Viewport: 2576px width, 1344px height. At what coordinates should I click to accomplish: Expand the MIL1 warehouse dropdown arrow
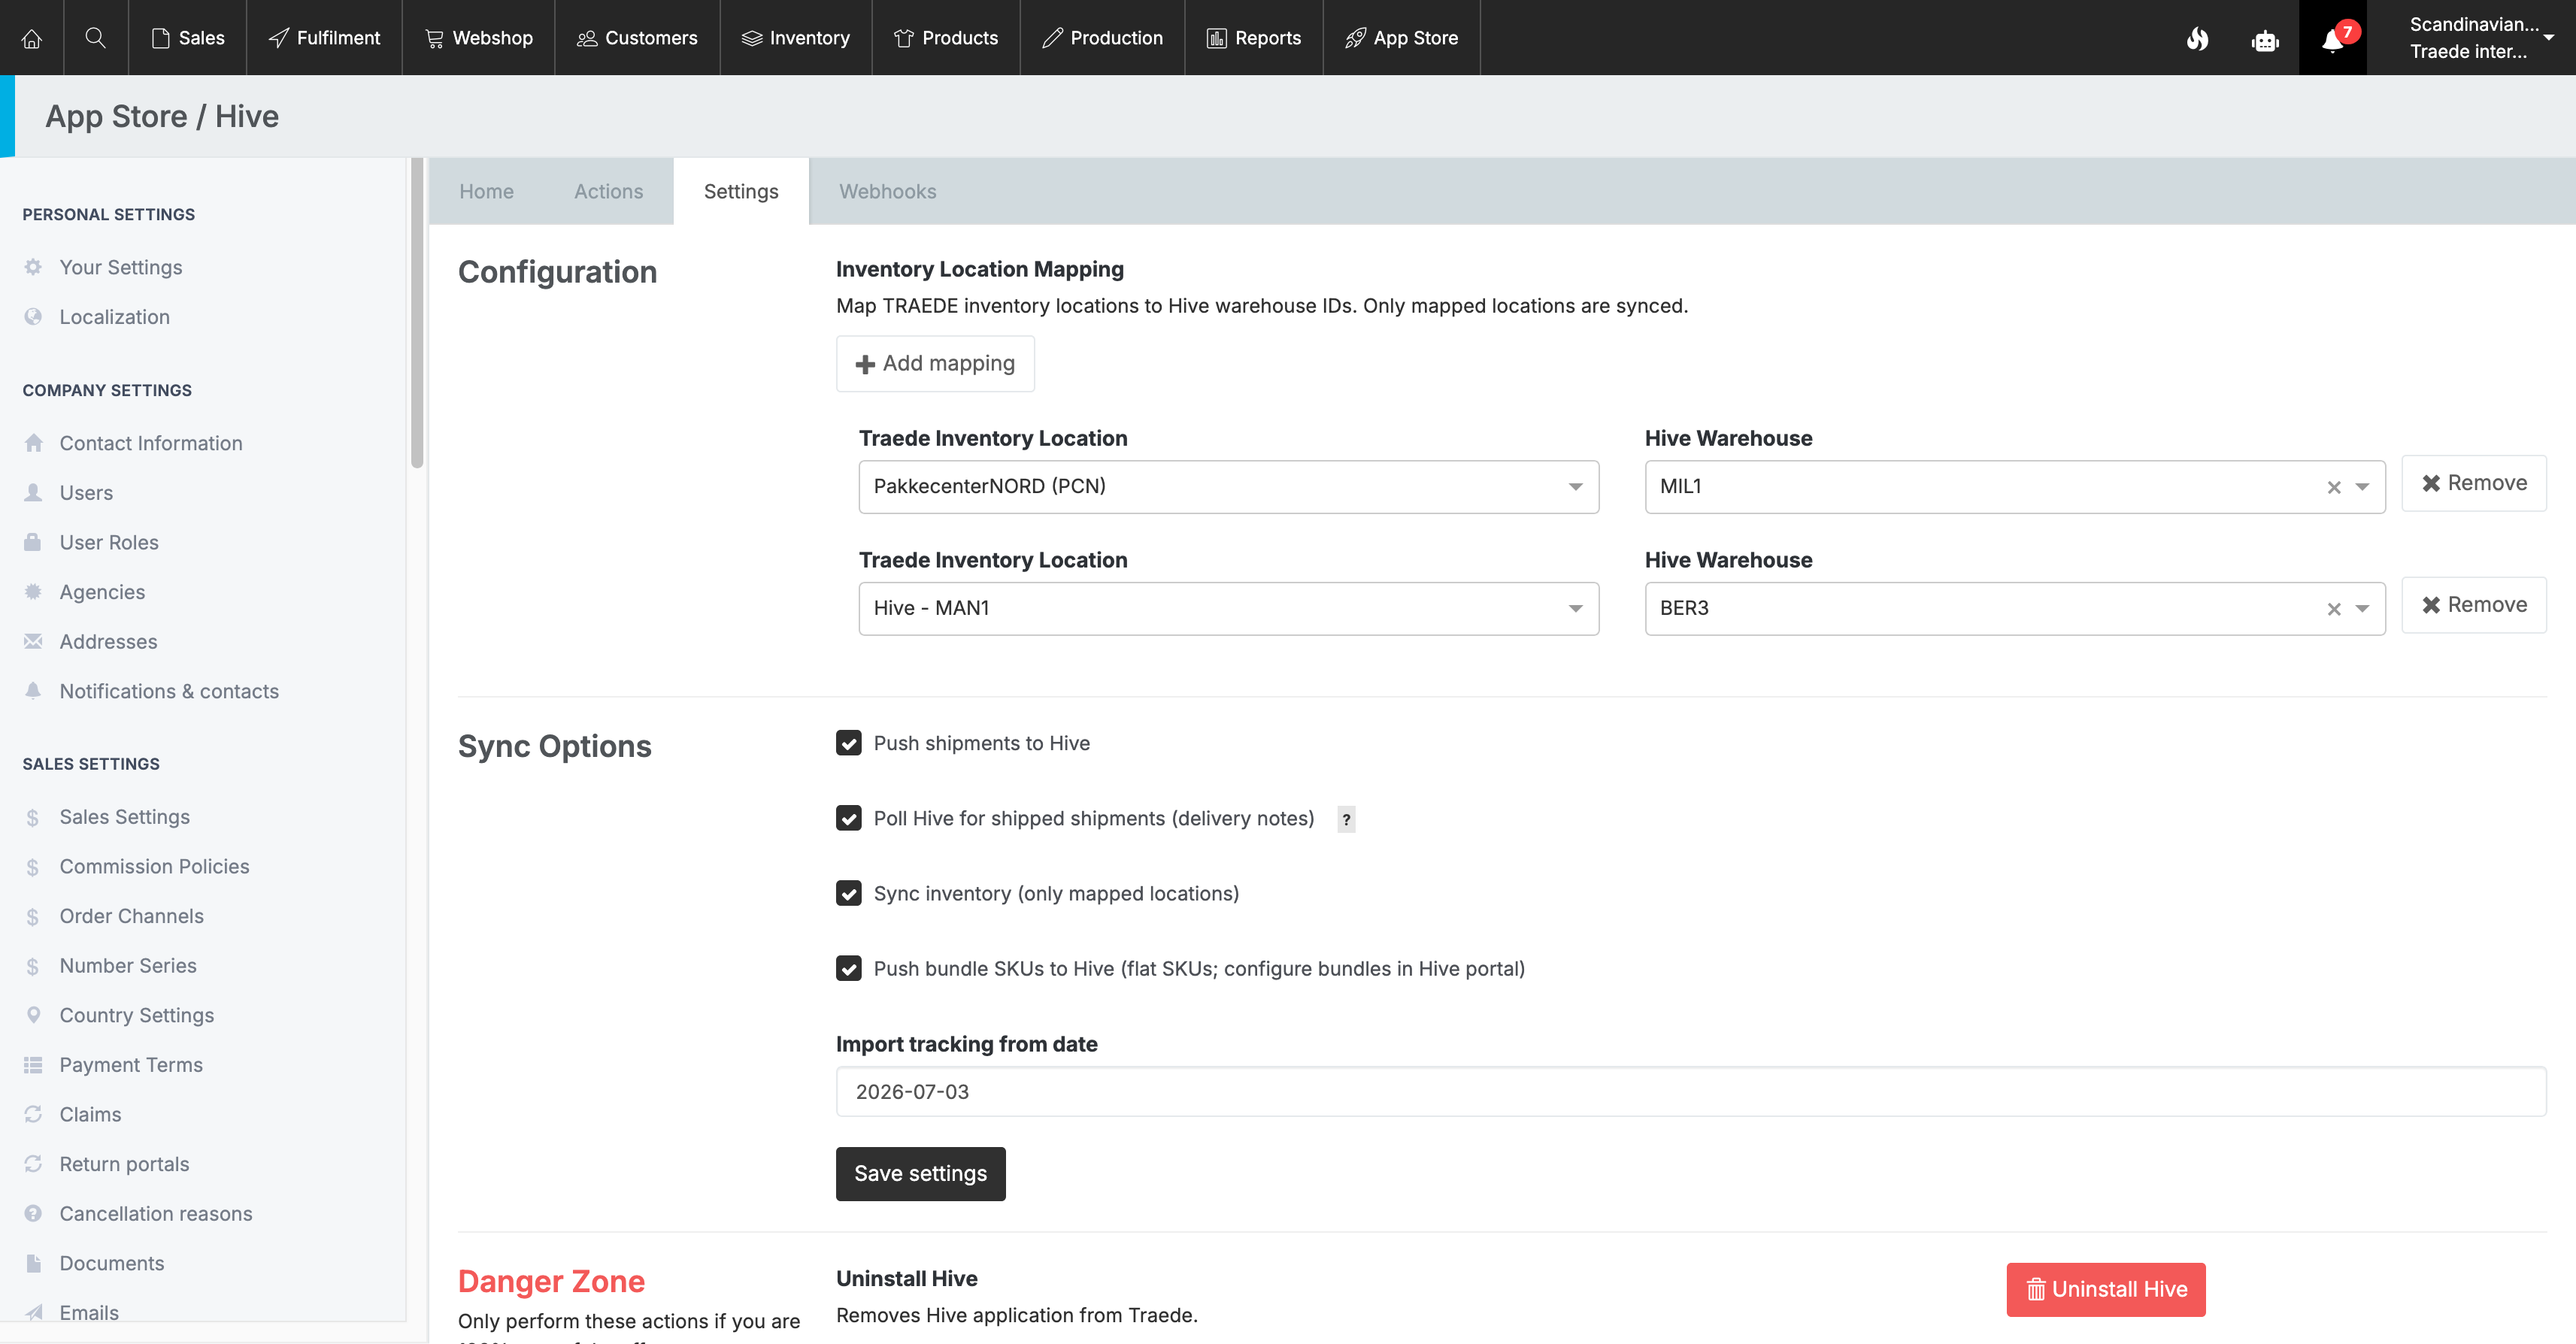point(2363,487)
